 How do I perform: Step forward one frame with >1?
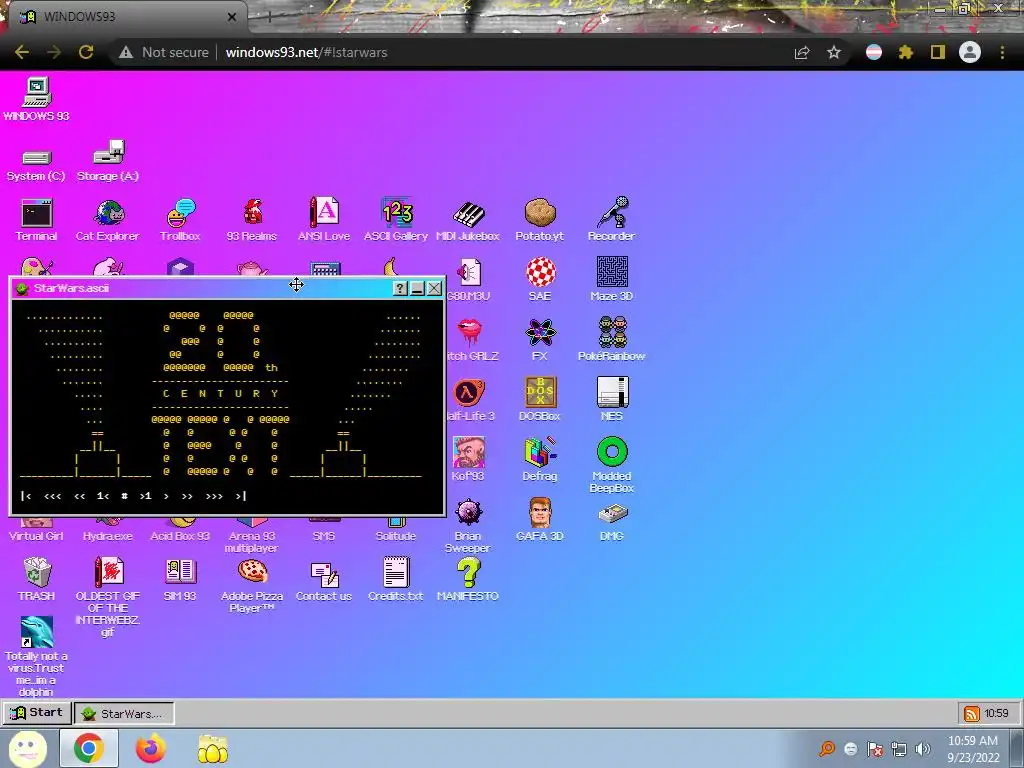pos(145,496)
